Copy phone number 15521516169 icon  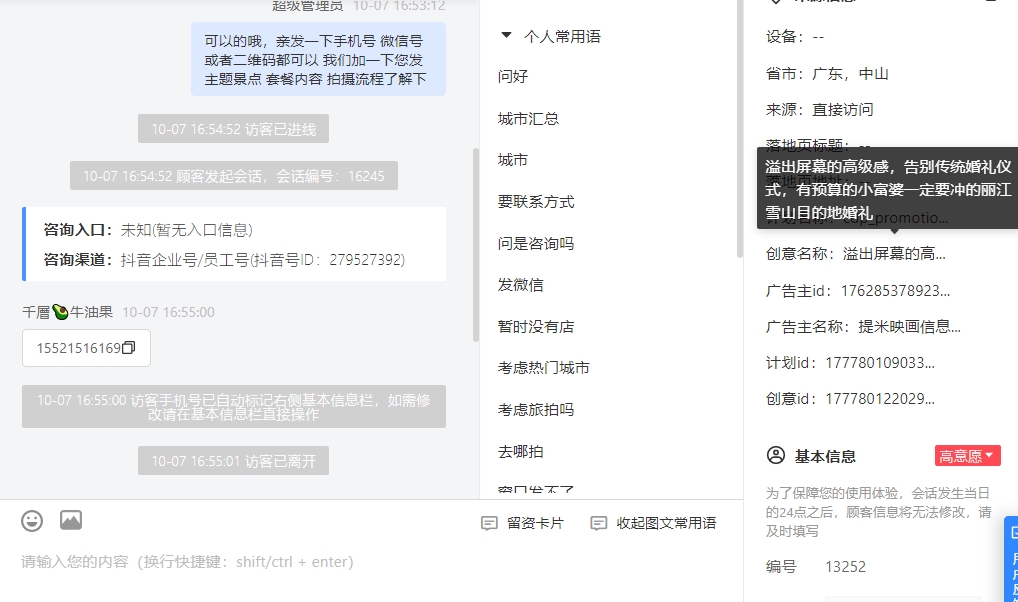pyautogui.click(x=129, y=348)
